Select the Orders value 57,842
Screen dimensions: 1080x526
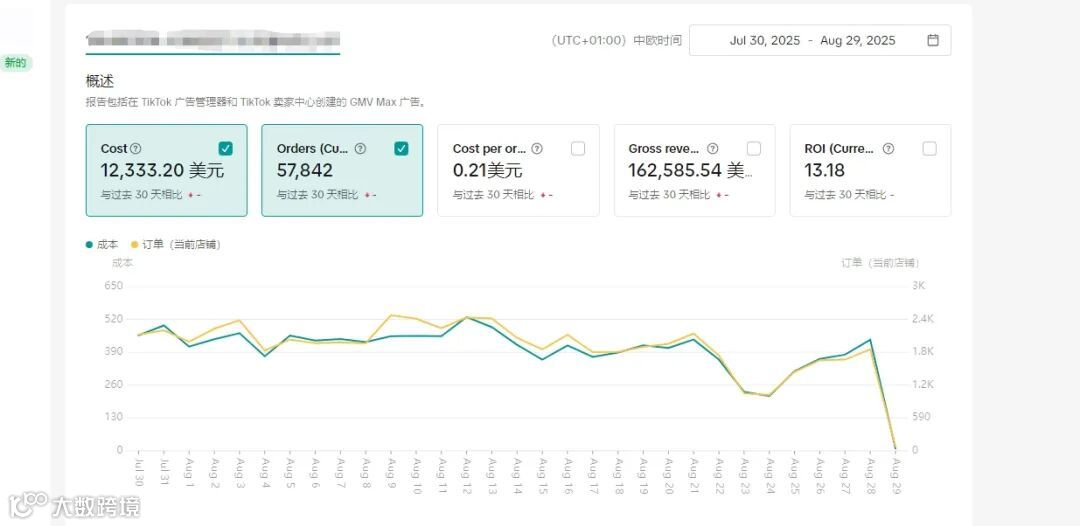click(304, 171)
